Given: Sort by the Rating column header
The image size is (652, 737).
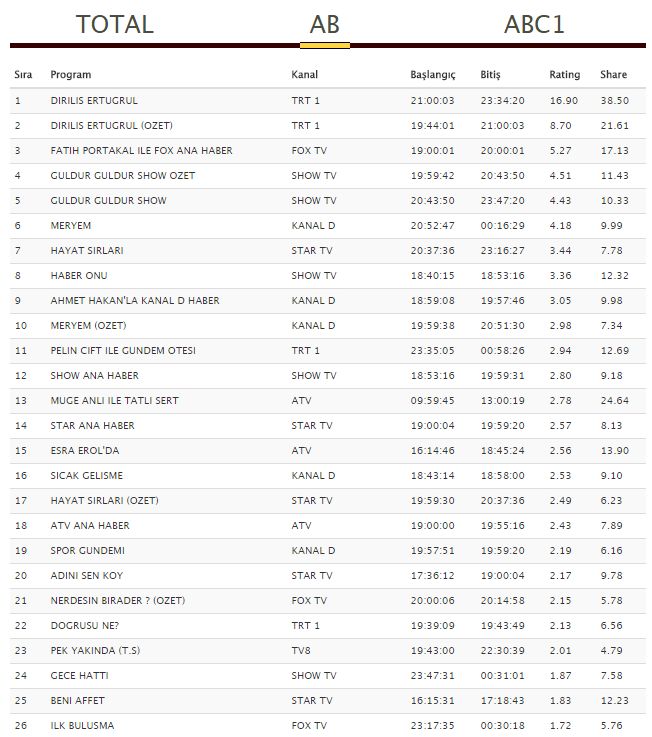Looking at the screenshot, I should (x=564, y=75).
